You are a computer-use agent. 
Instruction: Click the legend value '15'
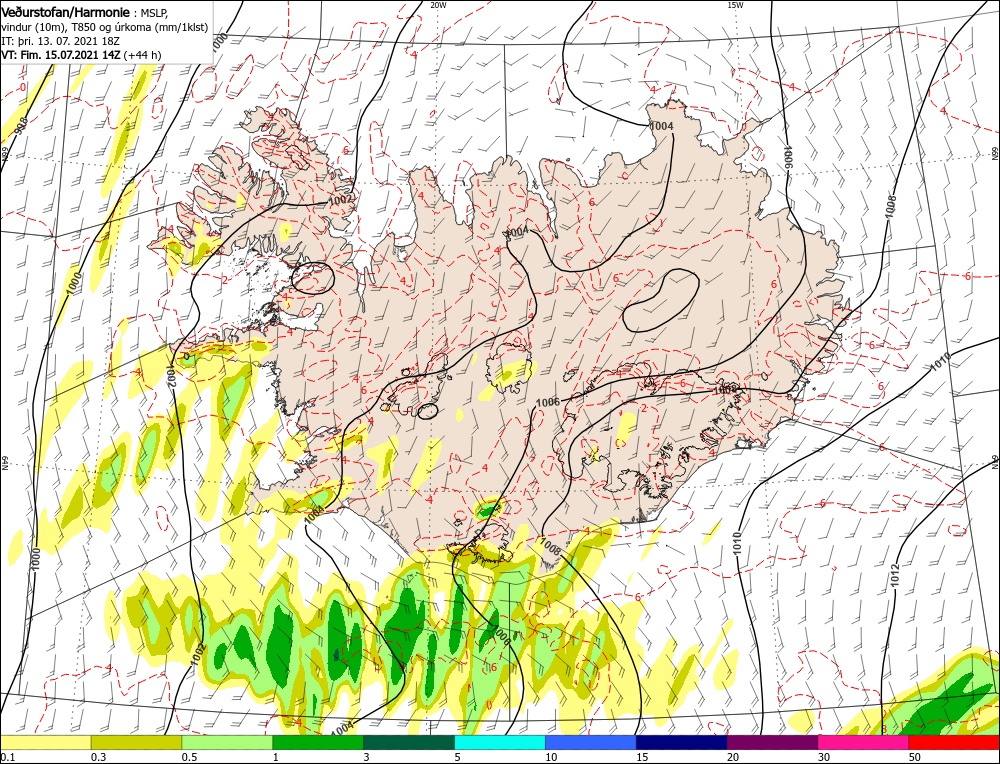coord(642,756)
